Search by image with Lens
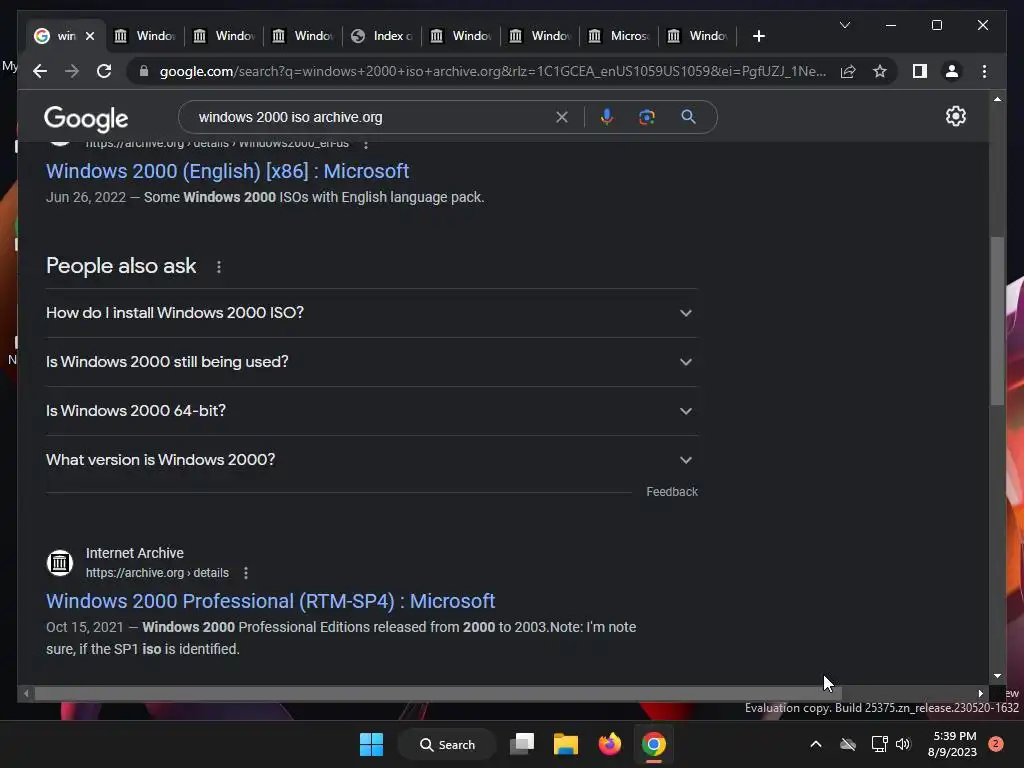The width and height of the screenshot is (1024, 768). [x=647, y=117]
